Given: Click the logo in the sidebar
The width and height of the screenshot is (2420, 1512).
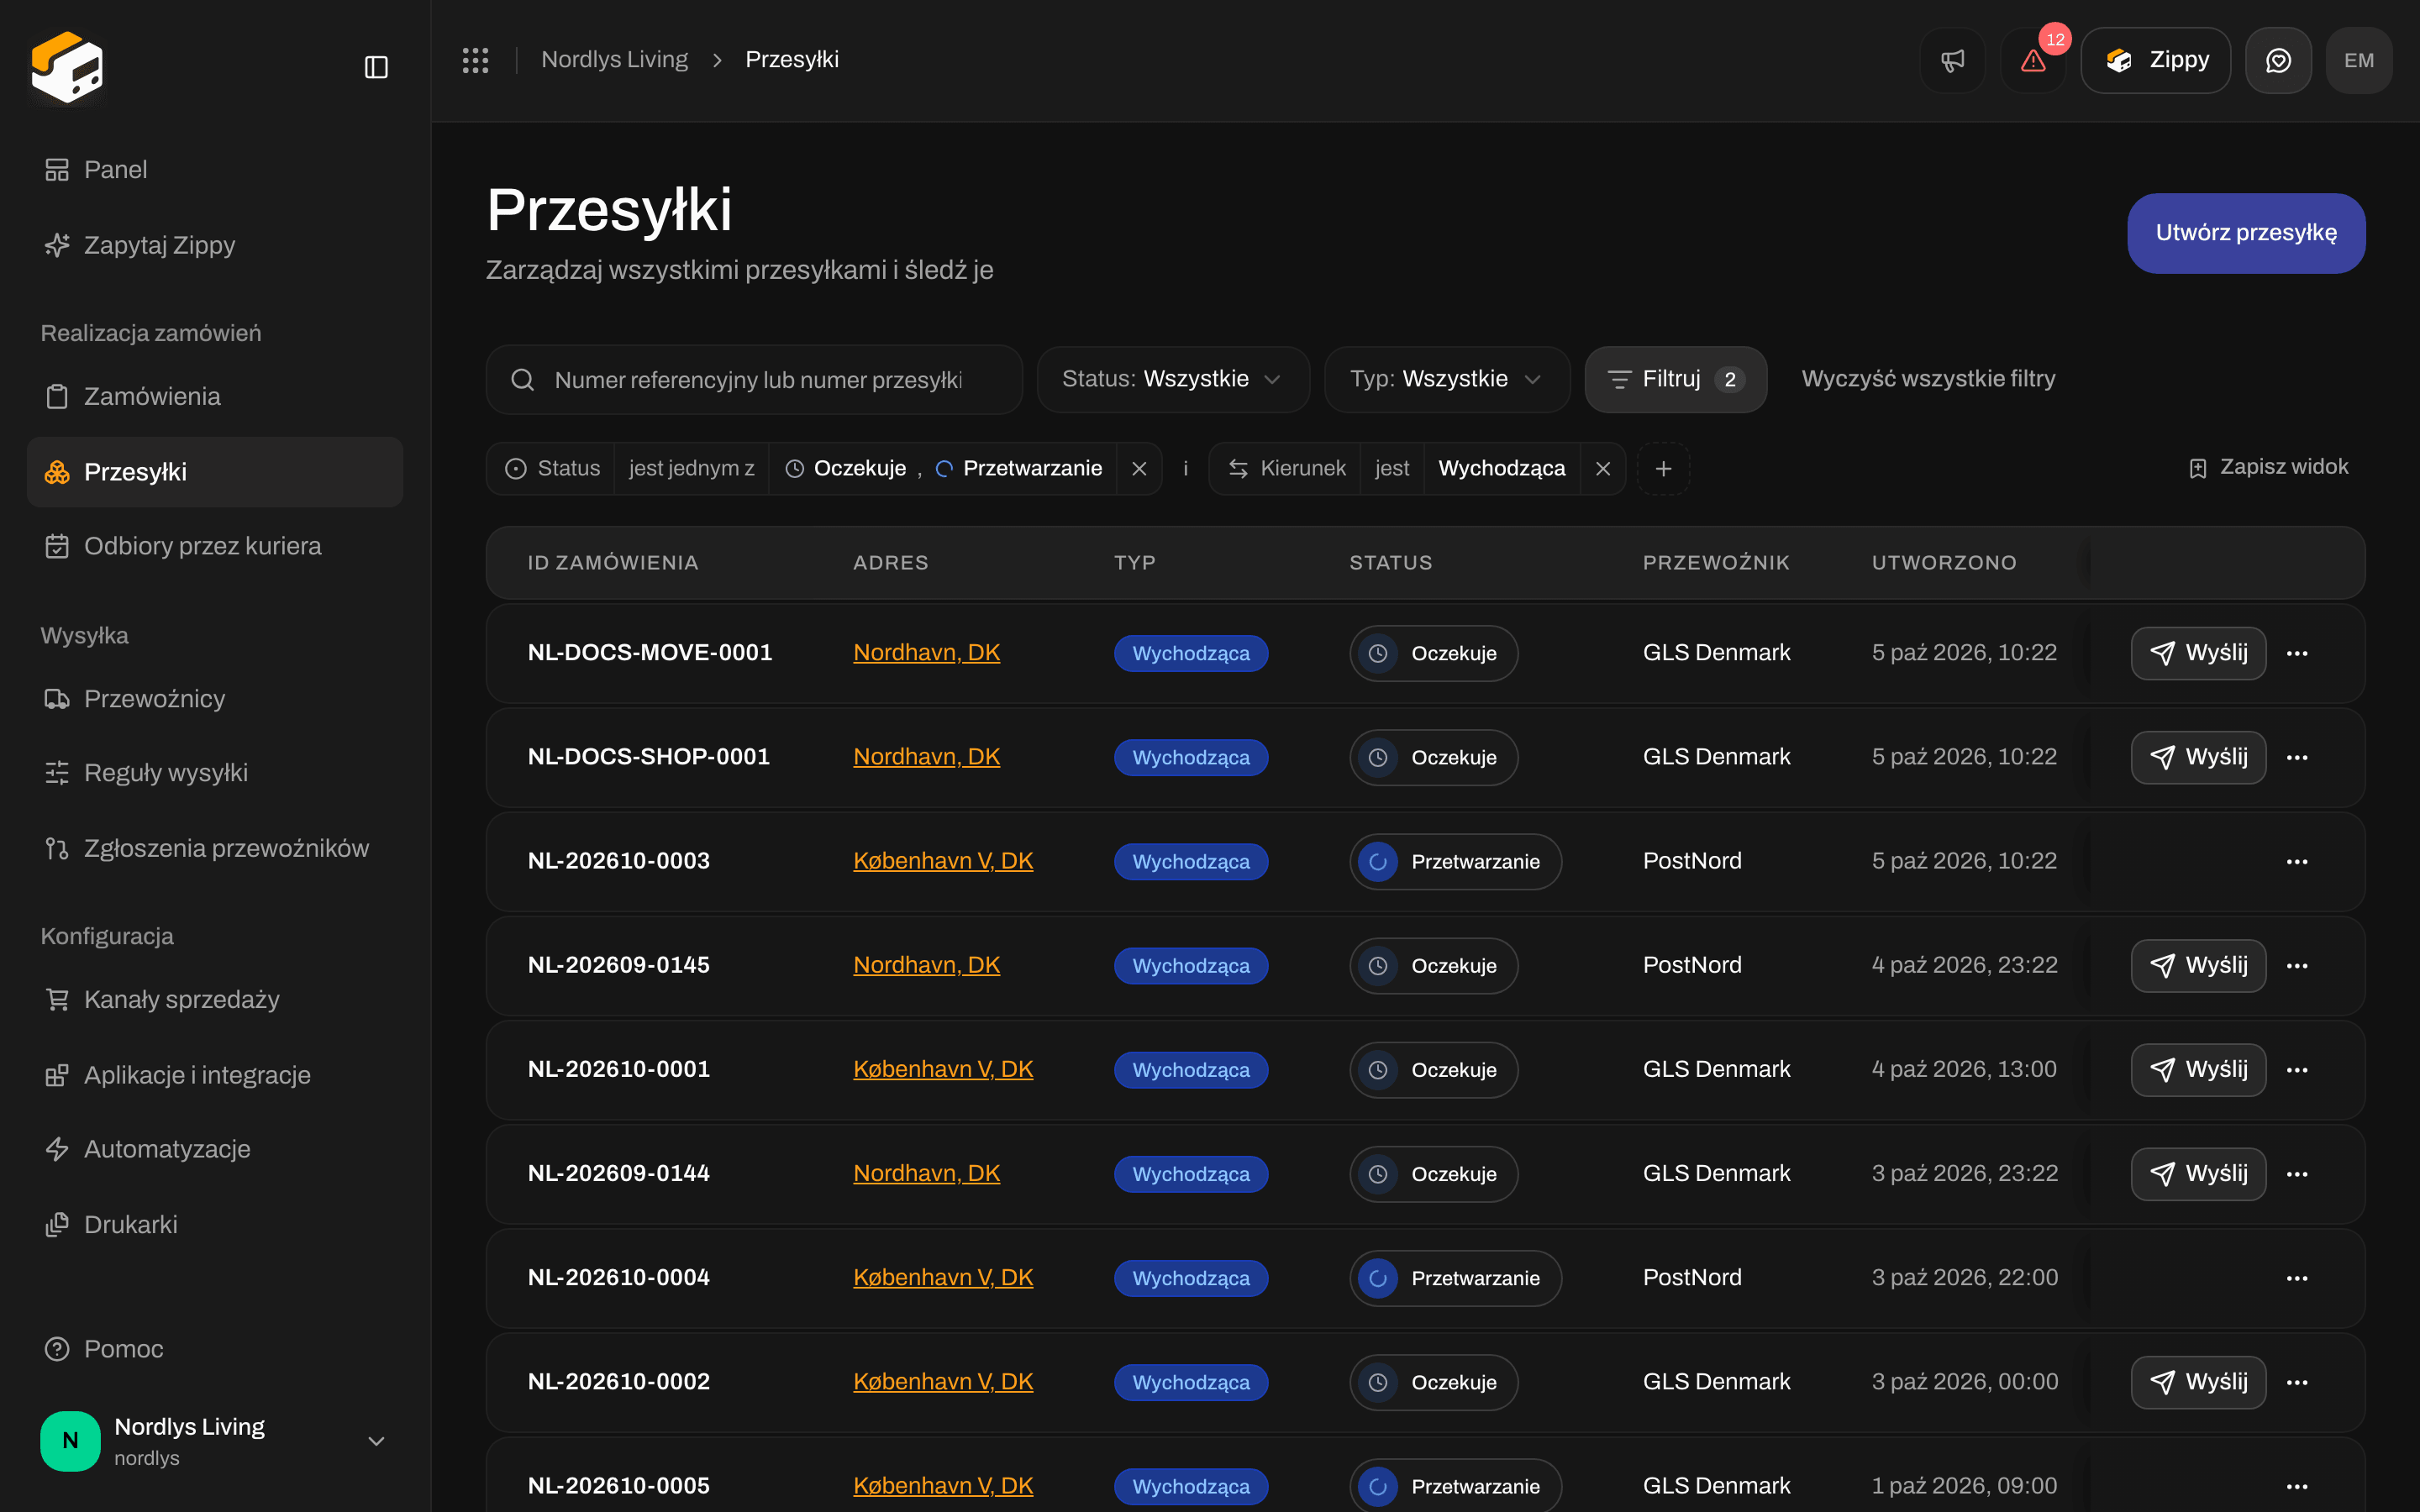Looking at the screenshot, I should (x=67, y=67).
